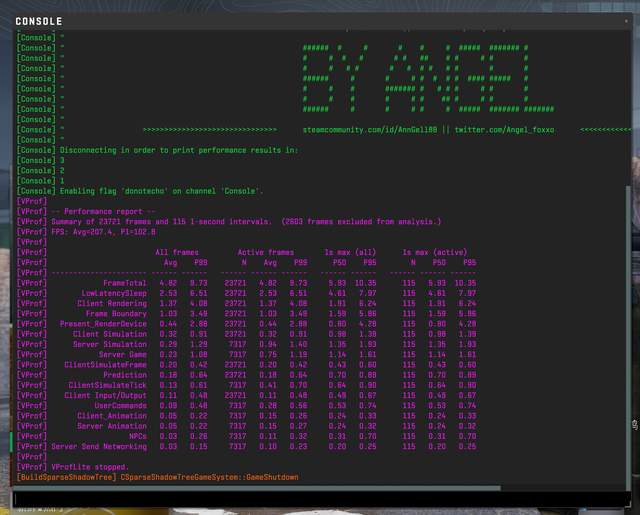Image resolution: width=640 pixels, height=515 pixels.
Task: Click the Client Rendering row label
Action: pyautogui.click(x=112, y=303)
